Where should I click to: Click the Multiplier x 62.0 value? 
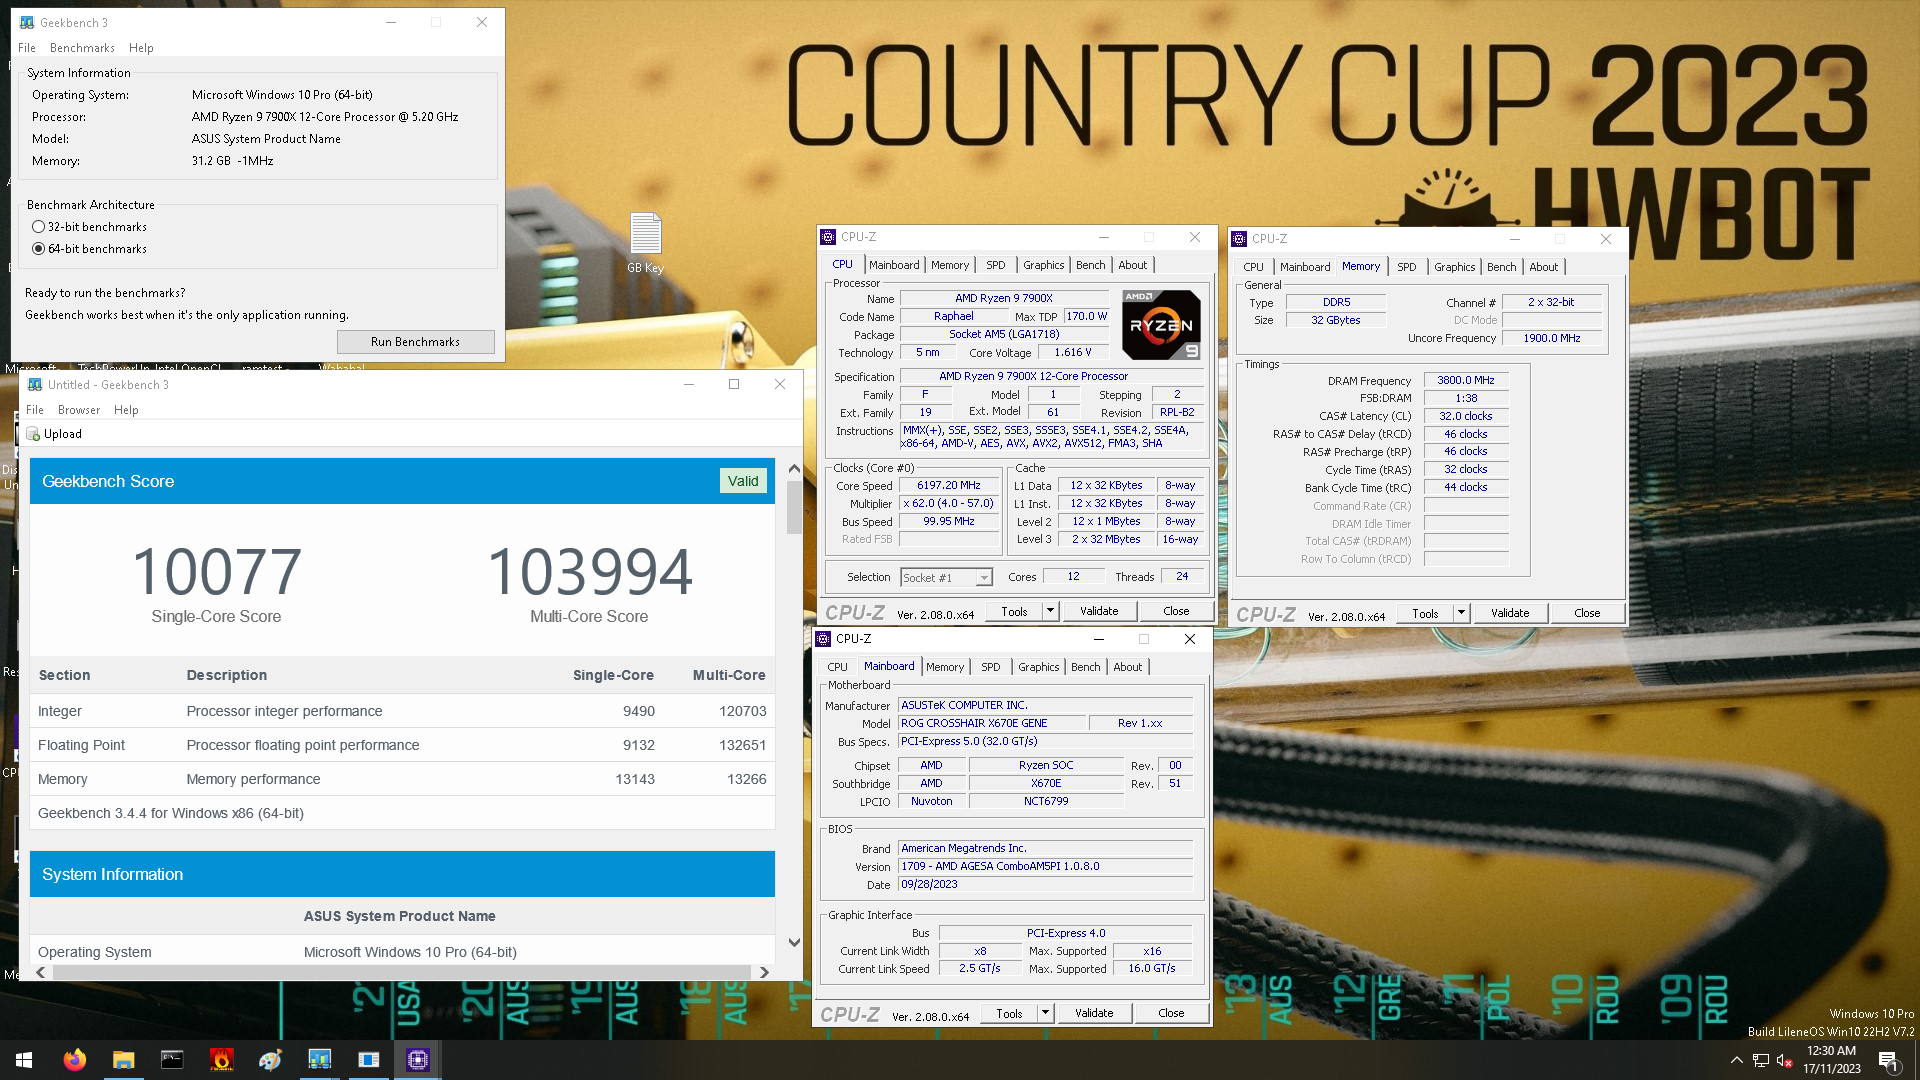[948, 503]
